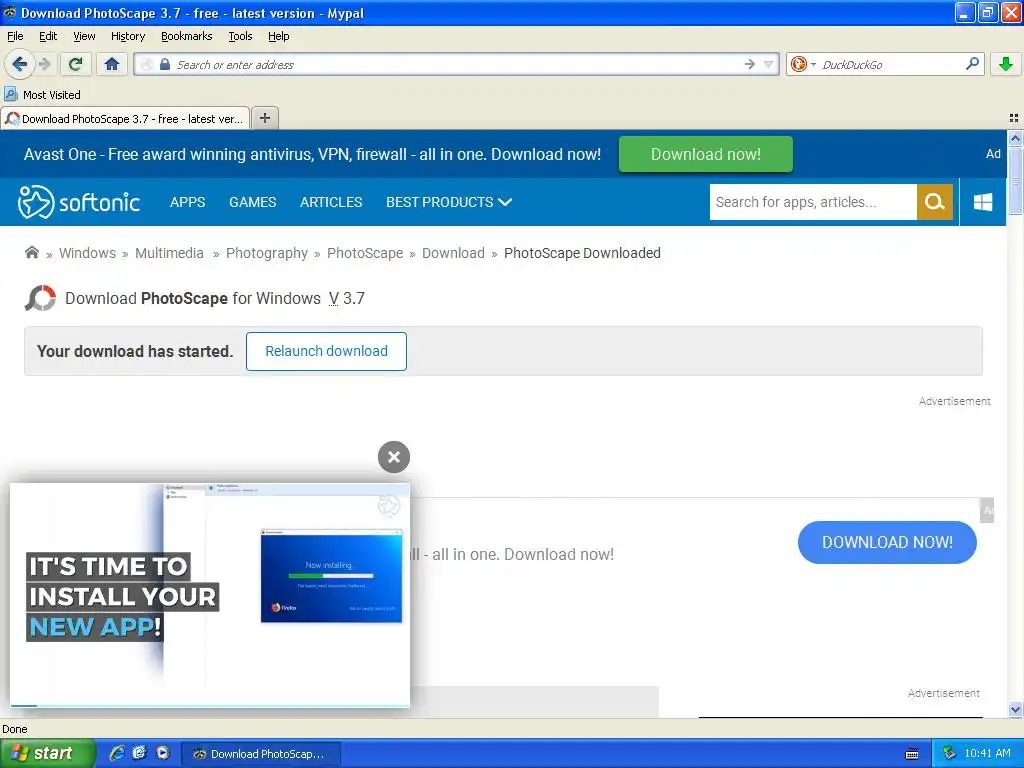This screenshot has width=1024, height=768.
Task: Click the green Download now! Avast button
Action: [705, 154]
